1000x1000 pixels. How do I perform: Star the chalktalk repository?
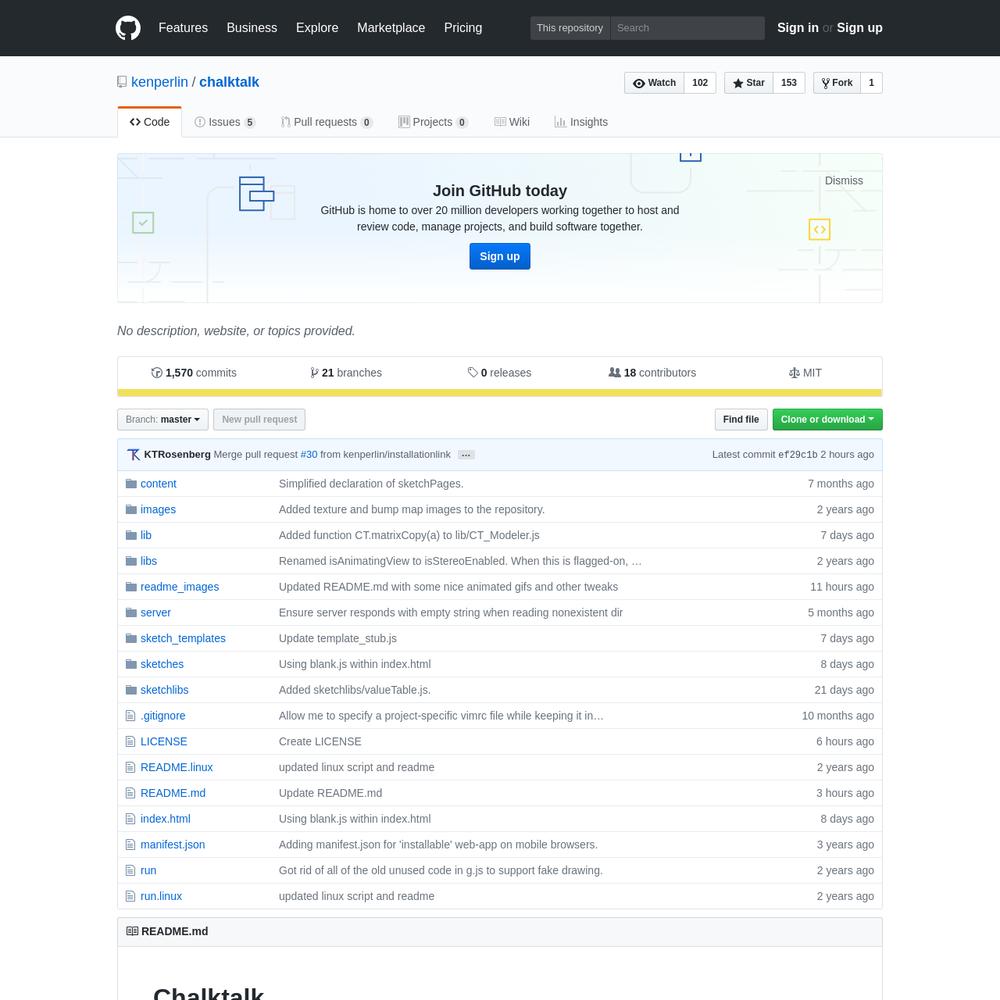point(749,83)
